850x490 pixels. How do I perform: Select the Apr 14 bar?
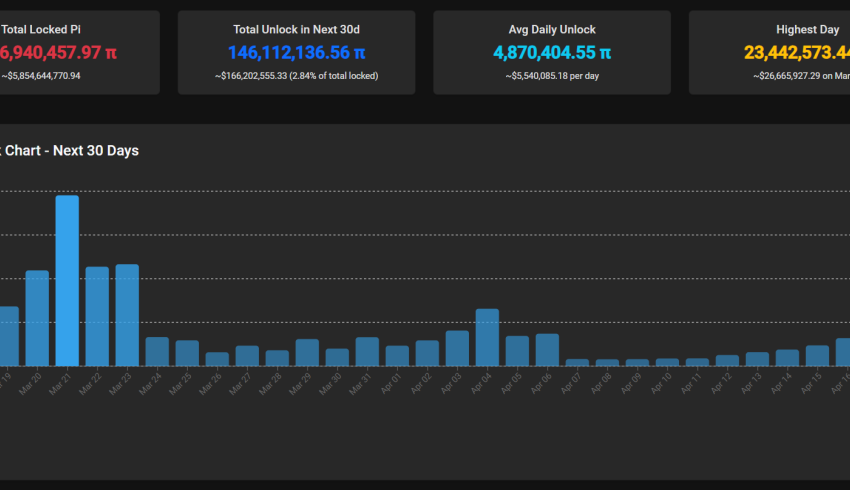click(x=787, y=358)
